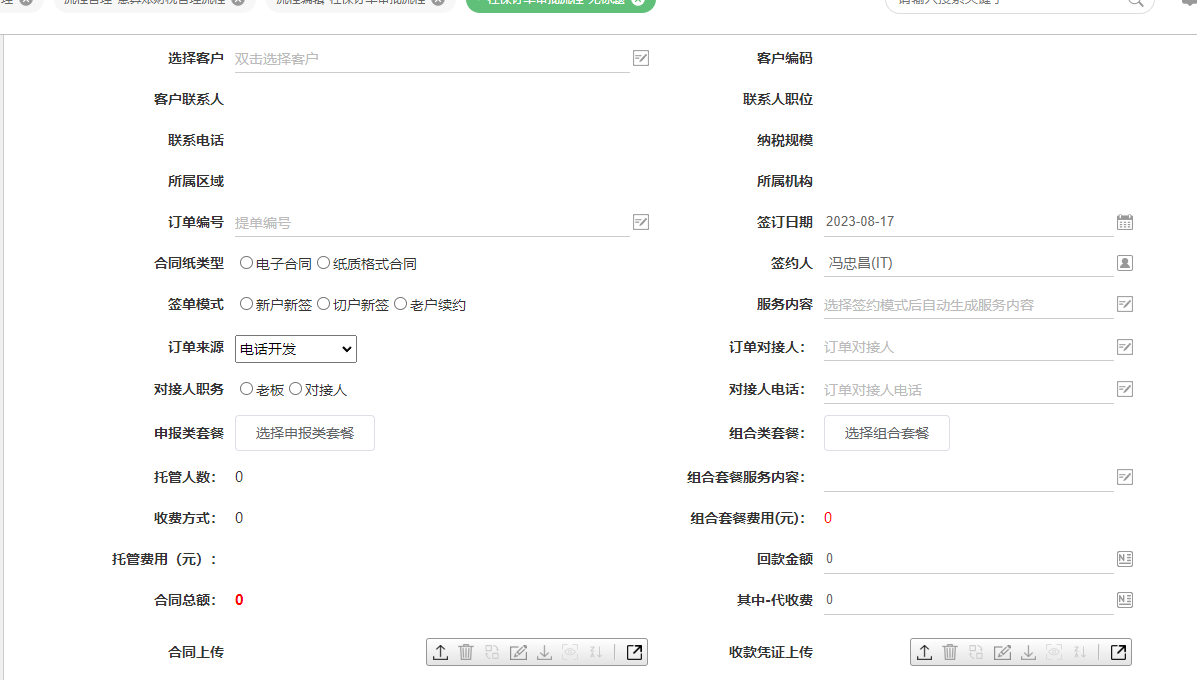Click the 其中-代收费 input field
This screenshot has height=680, width=1197.
tap(968, 600)
